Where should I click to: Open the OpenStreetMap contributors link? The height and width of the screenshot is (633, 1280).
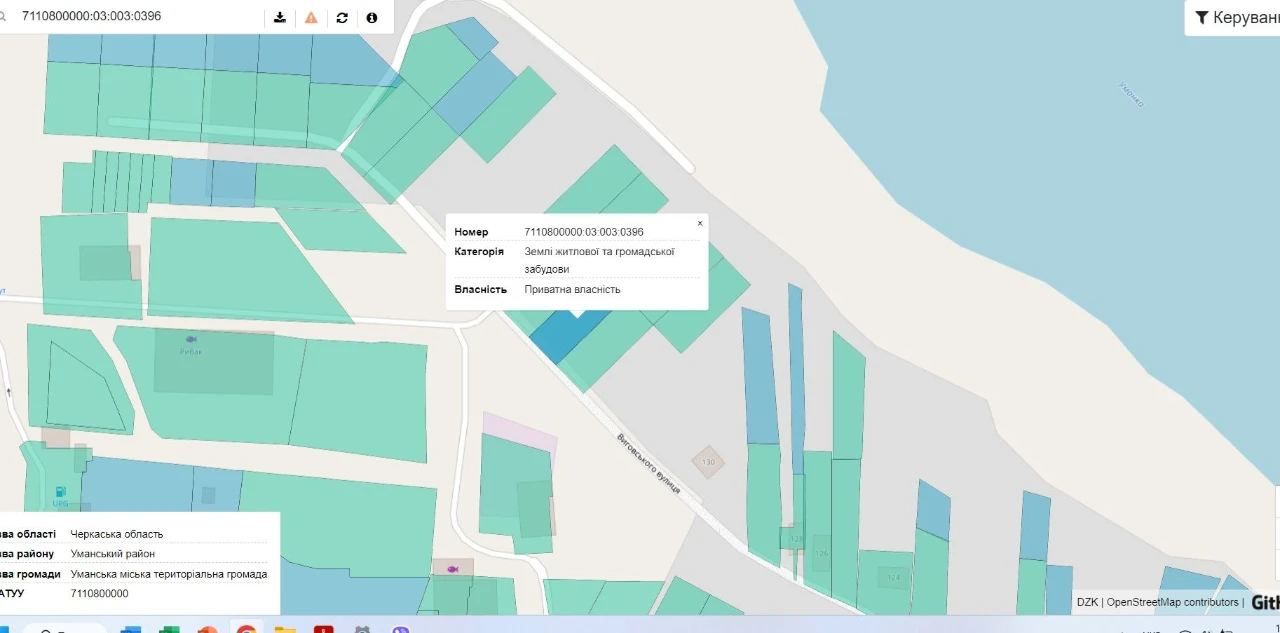[1172, 602]
